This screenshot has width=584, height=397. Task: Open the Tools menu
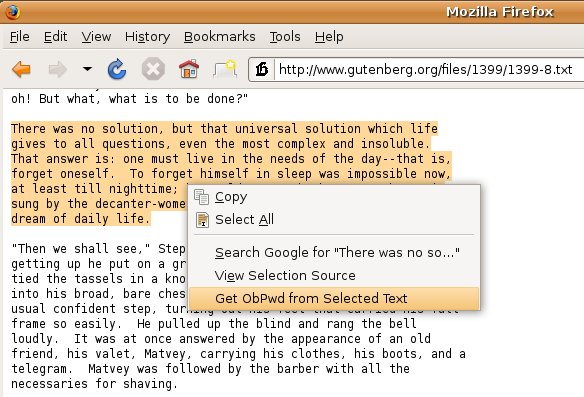[285, 36]
